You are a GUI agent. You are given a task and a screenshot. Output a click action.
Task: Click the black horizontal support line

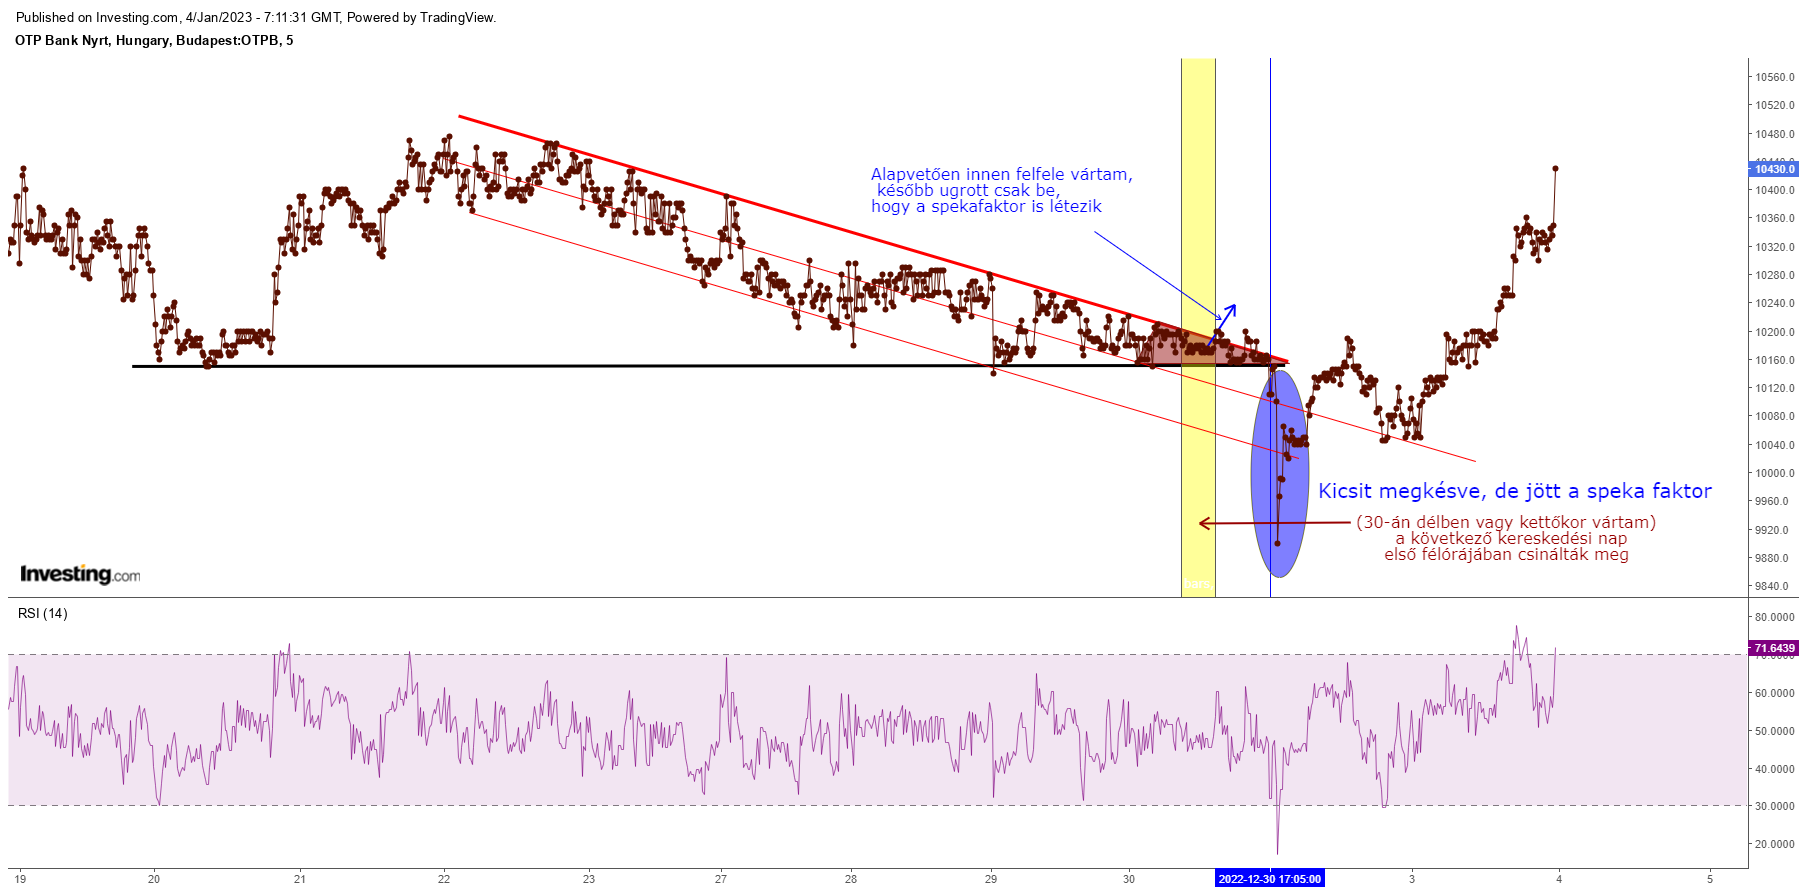tap(600, 366)
